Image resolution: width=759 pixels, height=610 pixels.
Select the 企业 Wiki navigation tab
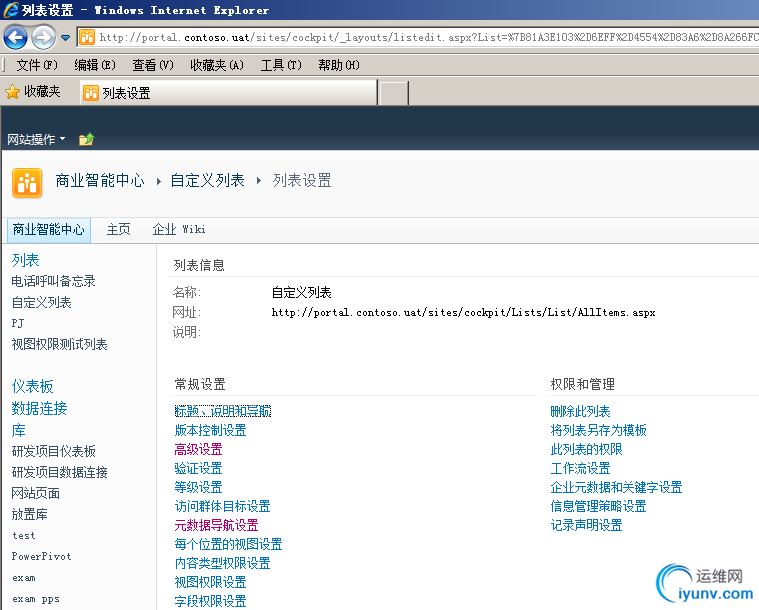pyautogui.click(x=179, y=229)
